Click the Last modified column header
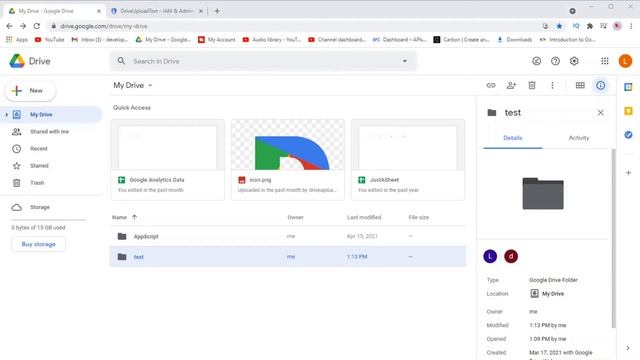640x360 pixels. pyautogui.click(x=364, y=218)
